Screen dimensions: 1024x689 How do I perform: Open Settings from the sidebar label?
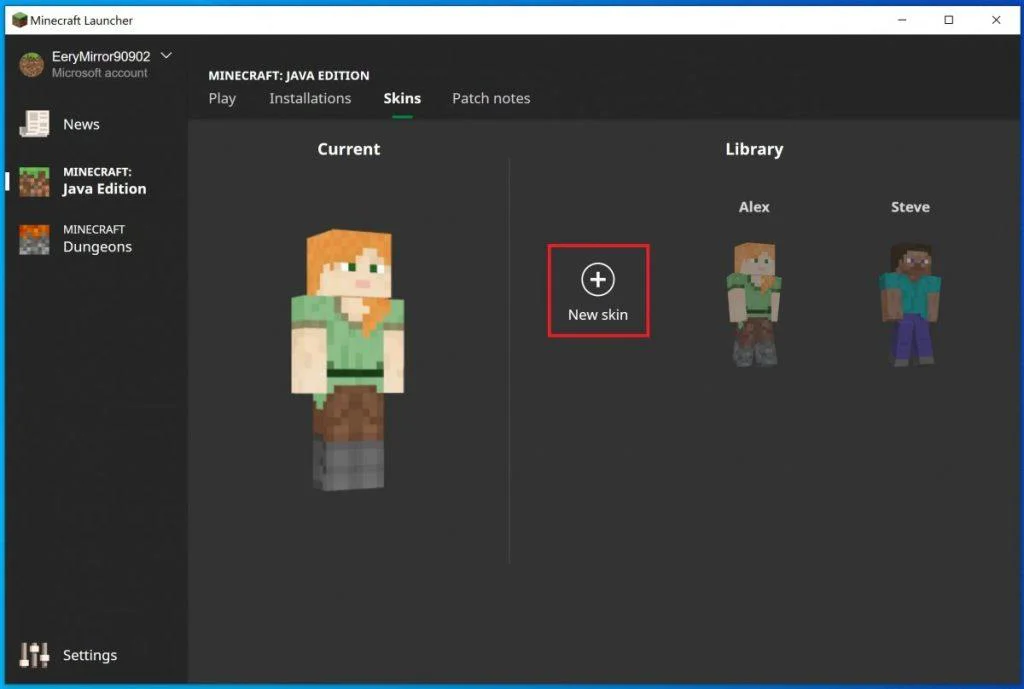[x=89, y=655]
